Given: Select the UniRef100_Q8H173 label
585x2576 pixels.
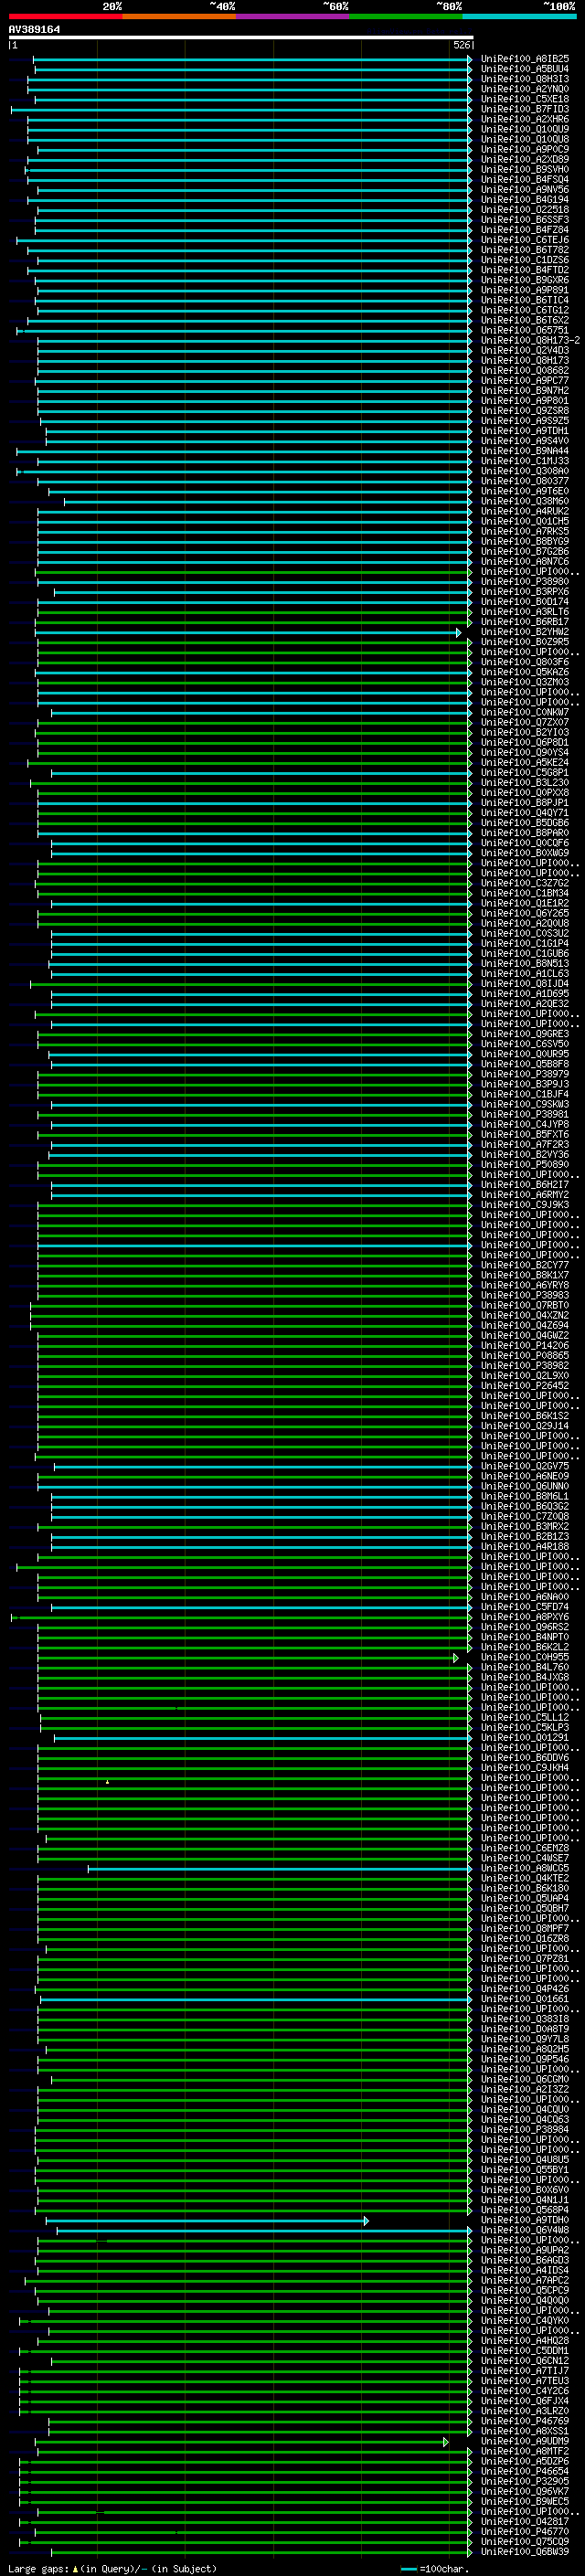Looking at the screenshot, I should point(524,361).
